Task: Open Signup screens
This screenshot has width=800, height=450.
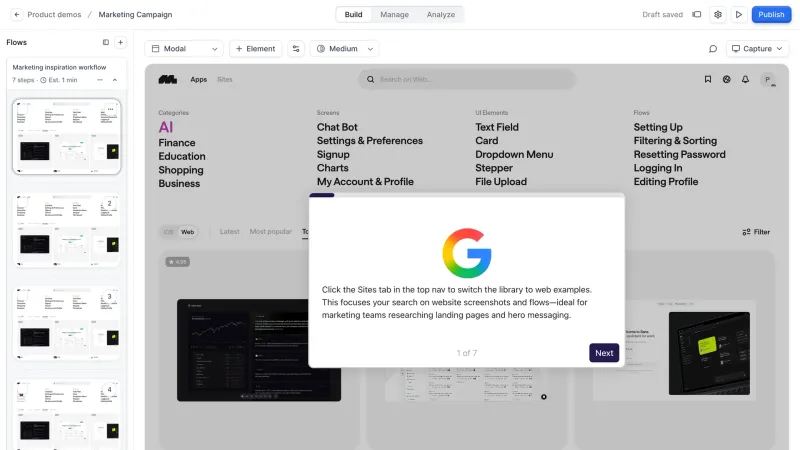Action: tap(333, 155)
